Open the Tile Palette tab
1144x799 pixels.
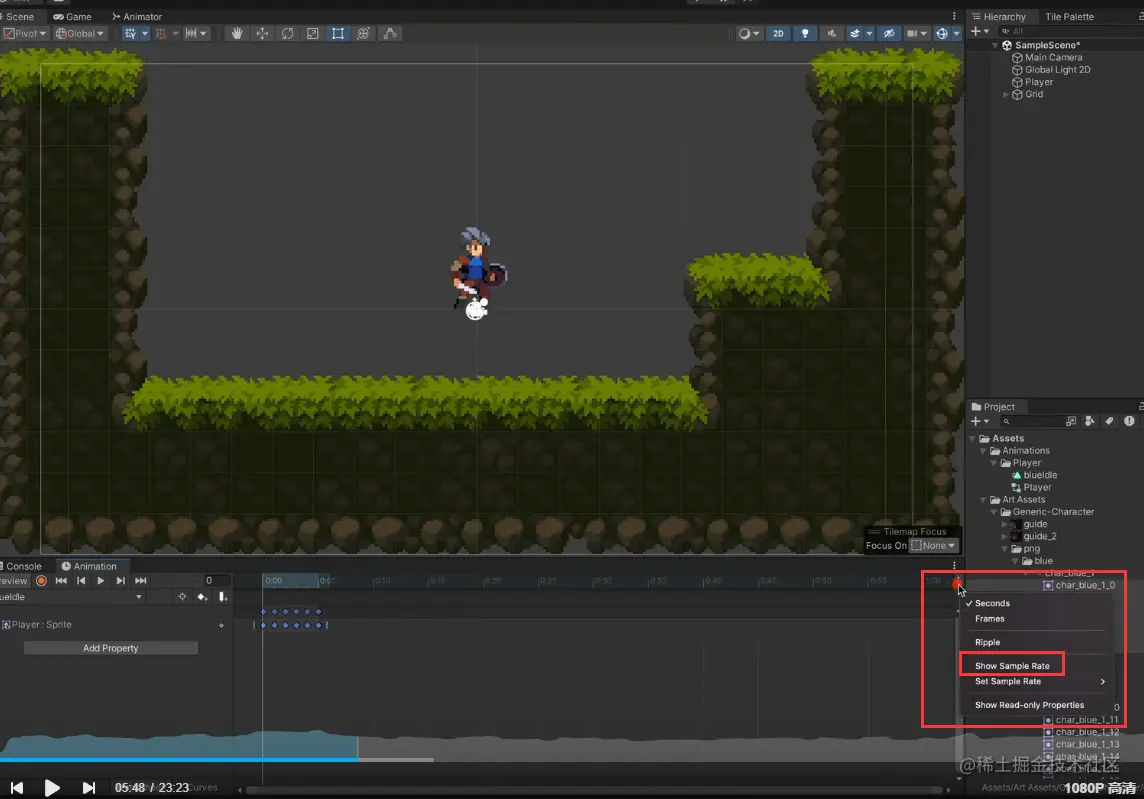[1069, 16]
